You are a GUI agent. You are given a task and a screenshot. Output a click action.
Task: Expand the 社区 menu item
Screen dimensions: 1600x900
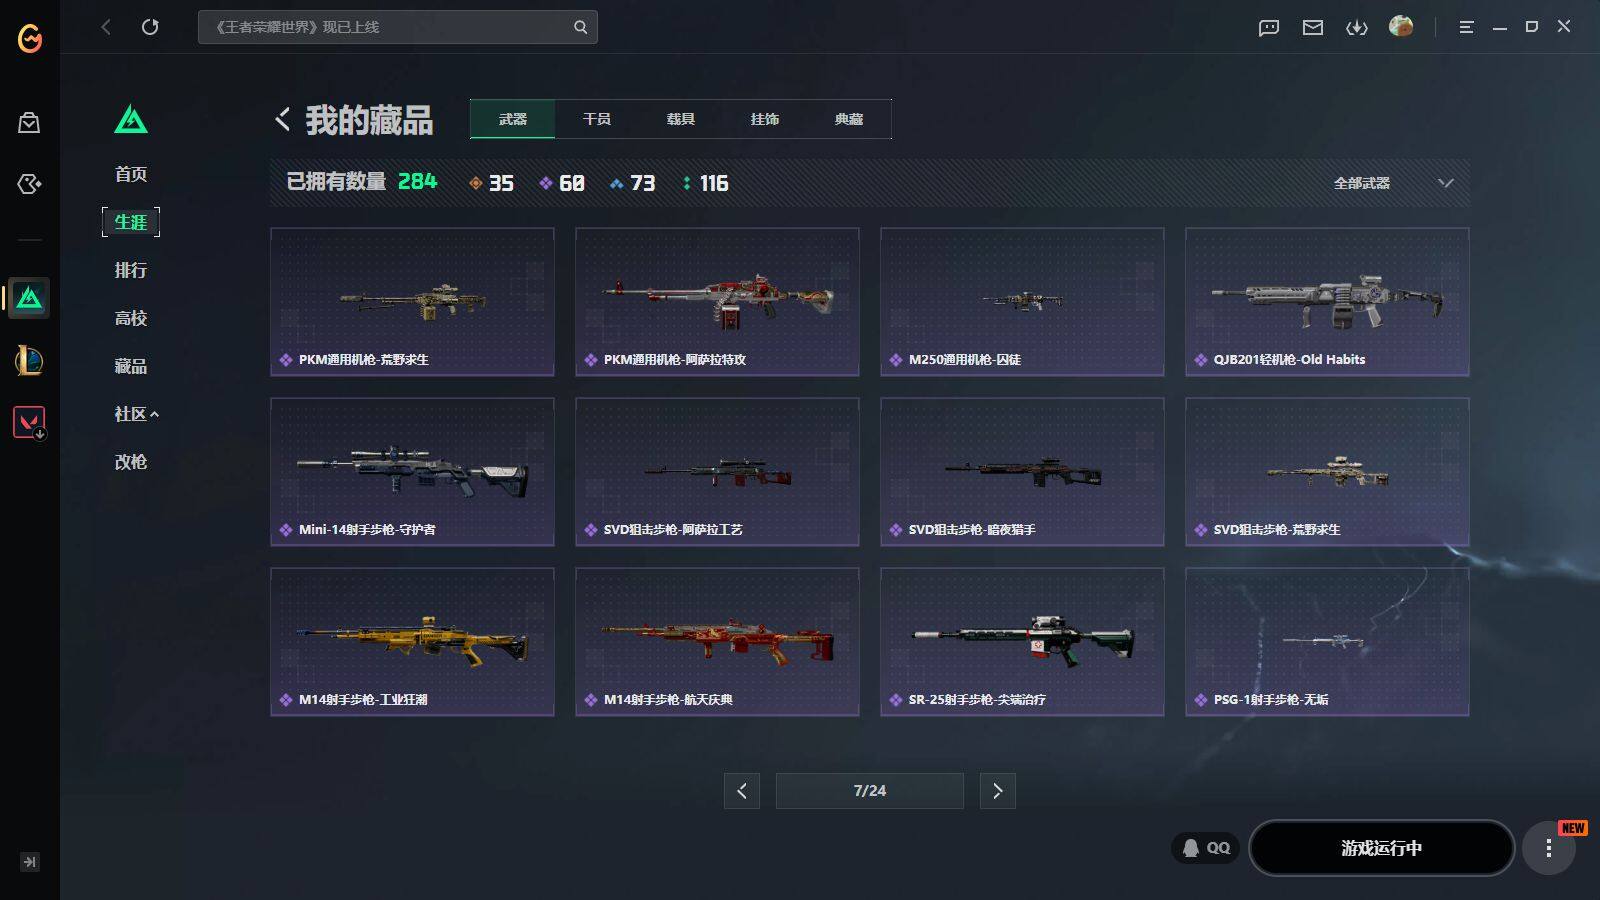[136, 414]
